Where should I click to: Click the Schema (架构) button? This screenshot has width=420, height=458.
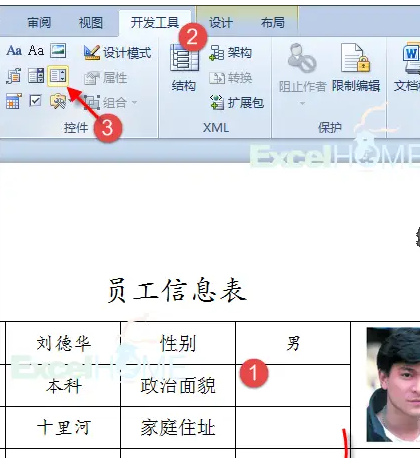click(230, 53)
